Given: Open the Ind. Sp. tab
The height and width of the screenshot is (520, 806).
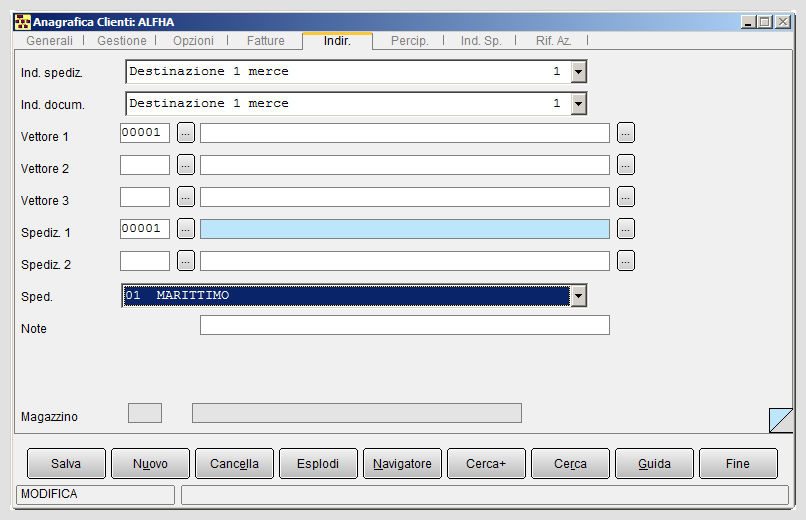Looking at the screenshot, I should pos(481,41).
